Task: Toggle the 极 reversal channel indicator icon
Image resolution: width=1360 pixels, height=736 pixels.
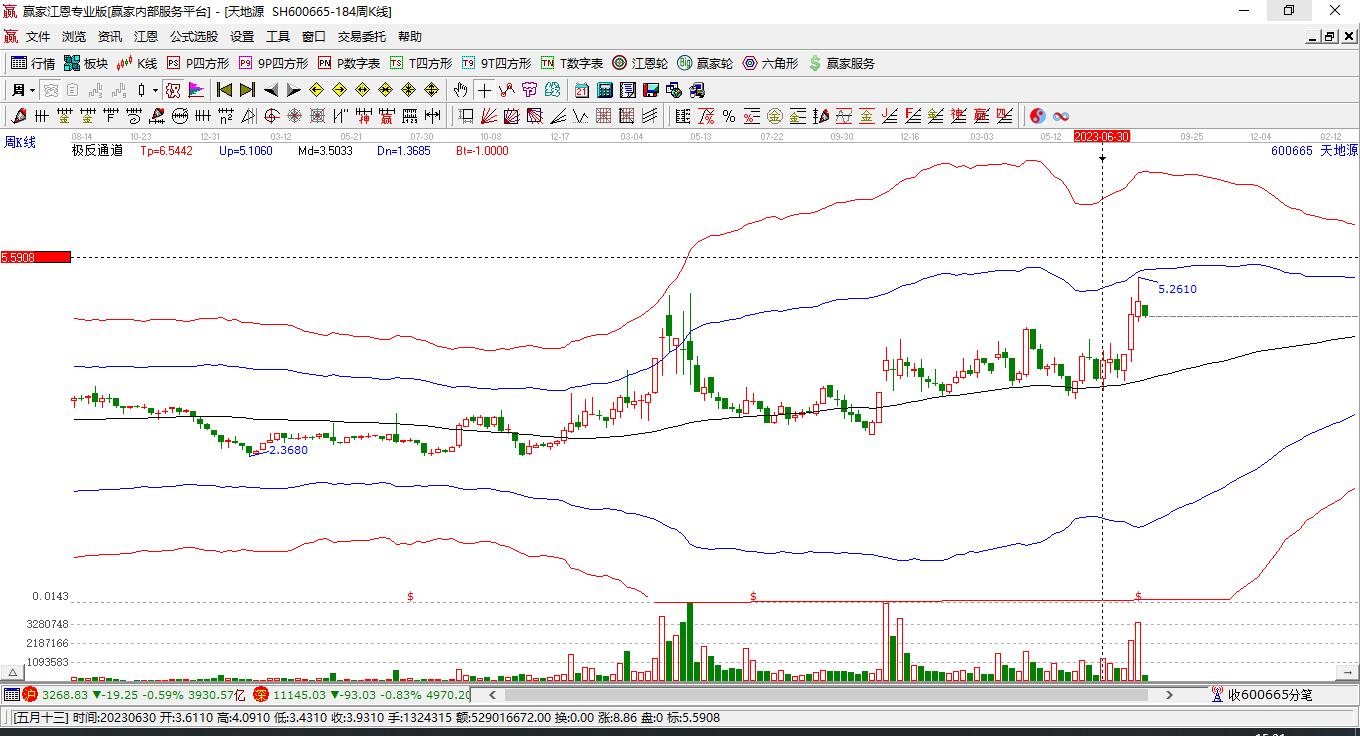Action: pyautogui.click(x=174, y=90)
